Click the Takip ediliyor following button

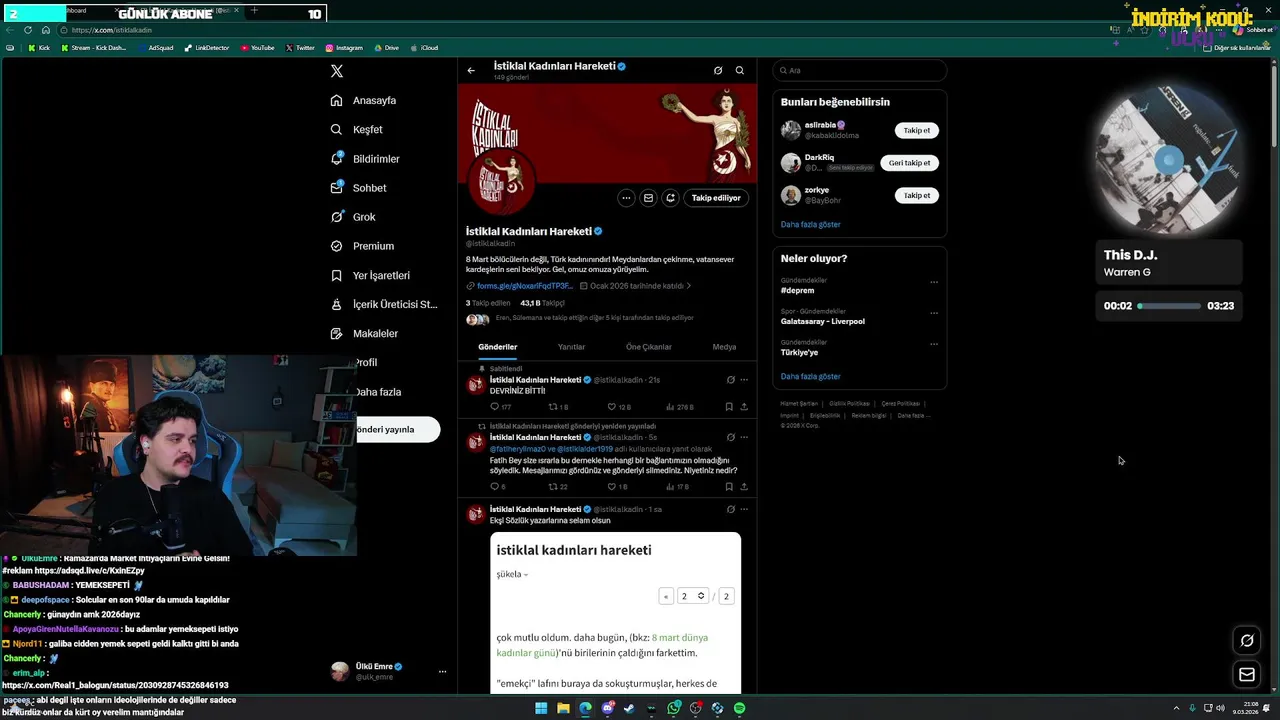(x=716, y=198)
